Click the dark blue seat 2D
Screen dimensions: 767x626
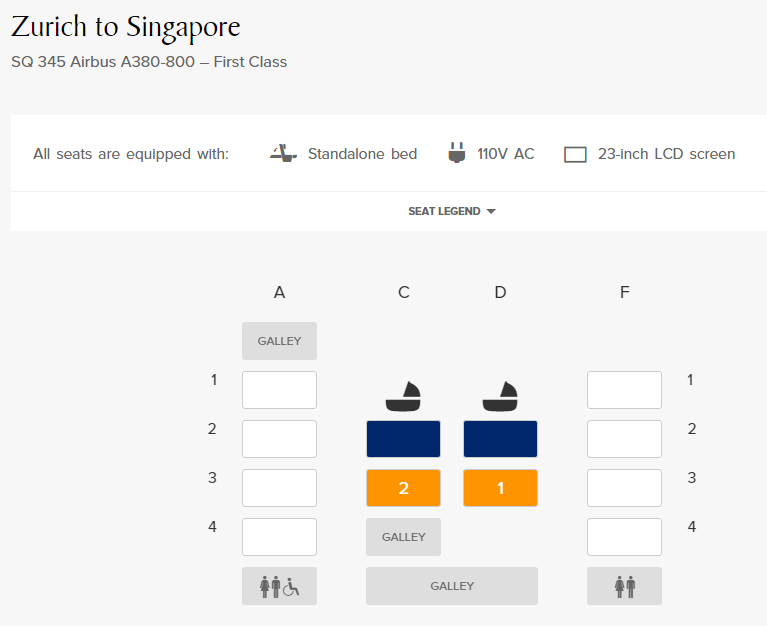click(x=500, y=439)
